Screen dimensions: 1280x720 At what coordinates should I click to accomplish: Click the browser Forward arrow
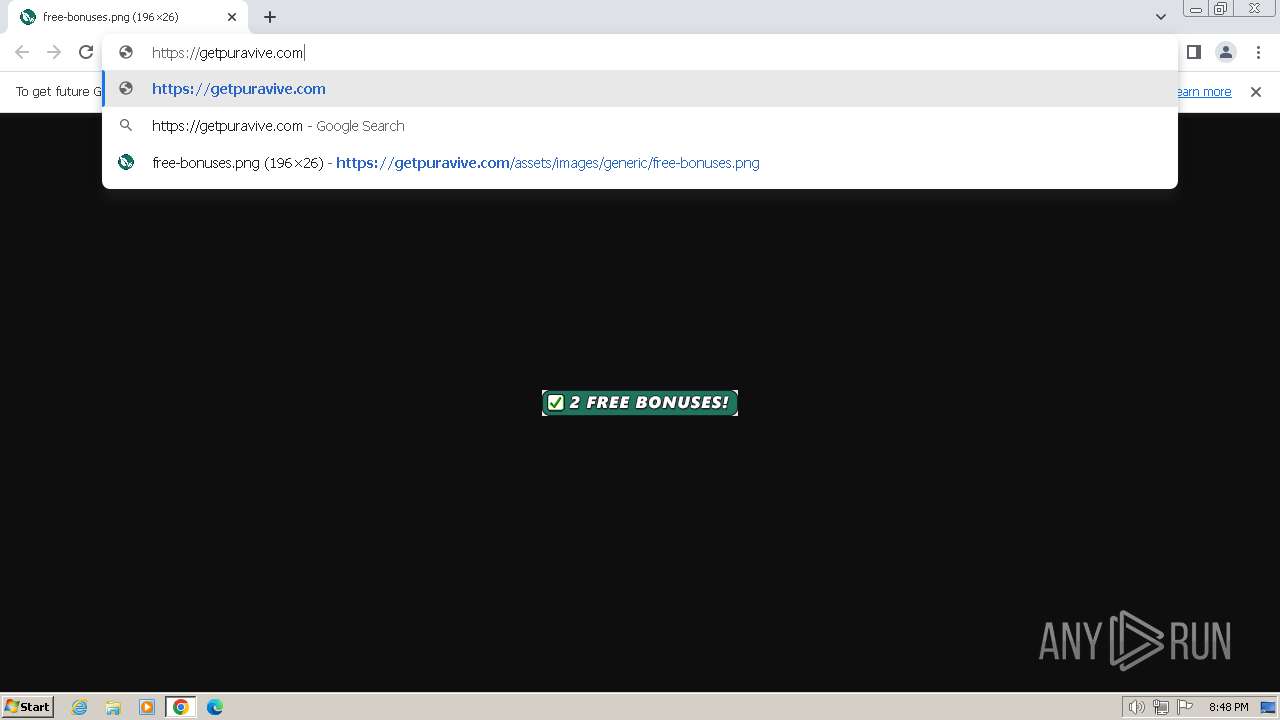click(54, 52)
